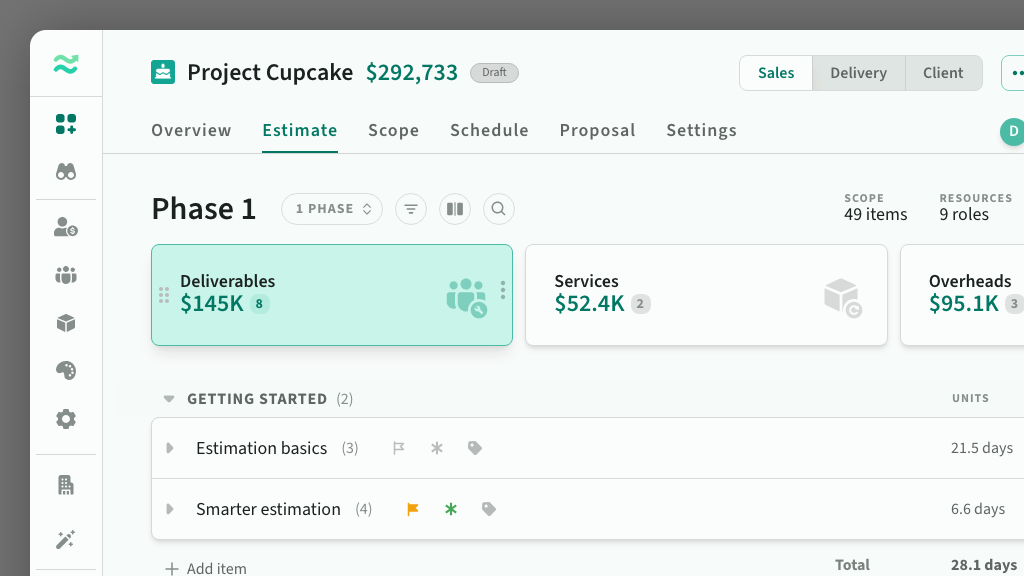Switch to the Scope tab
This screenshot has height=576, width=1024.
(x=393, y=130)
